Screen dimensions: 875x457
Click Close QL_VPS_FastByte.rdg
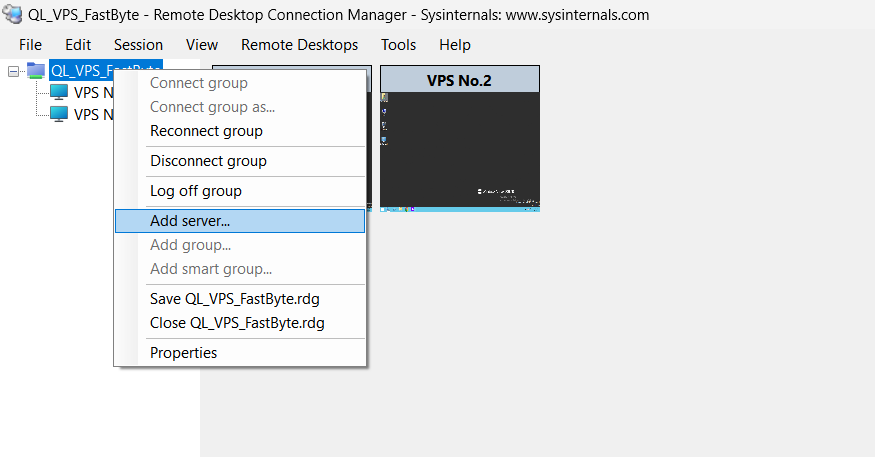pos(240,323)
